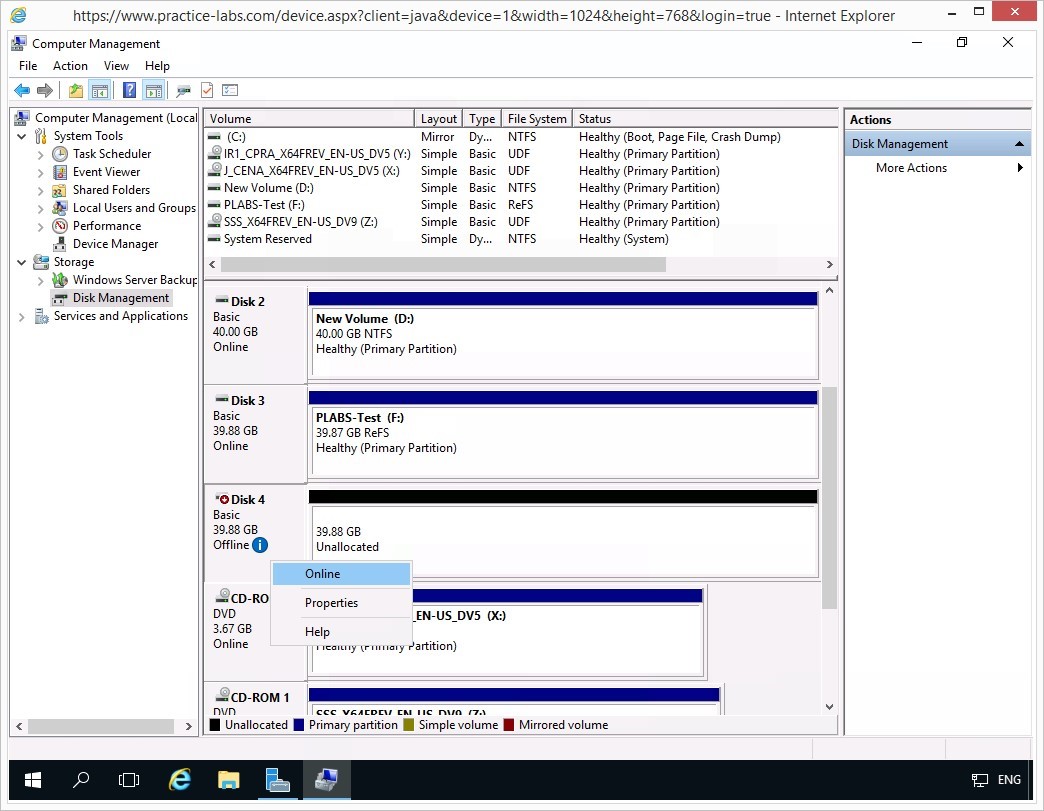The height and width of the screenshot is (811, 1044).
Task: Expand the Services and Applications node
Action: point(22,316)
